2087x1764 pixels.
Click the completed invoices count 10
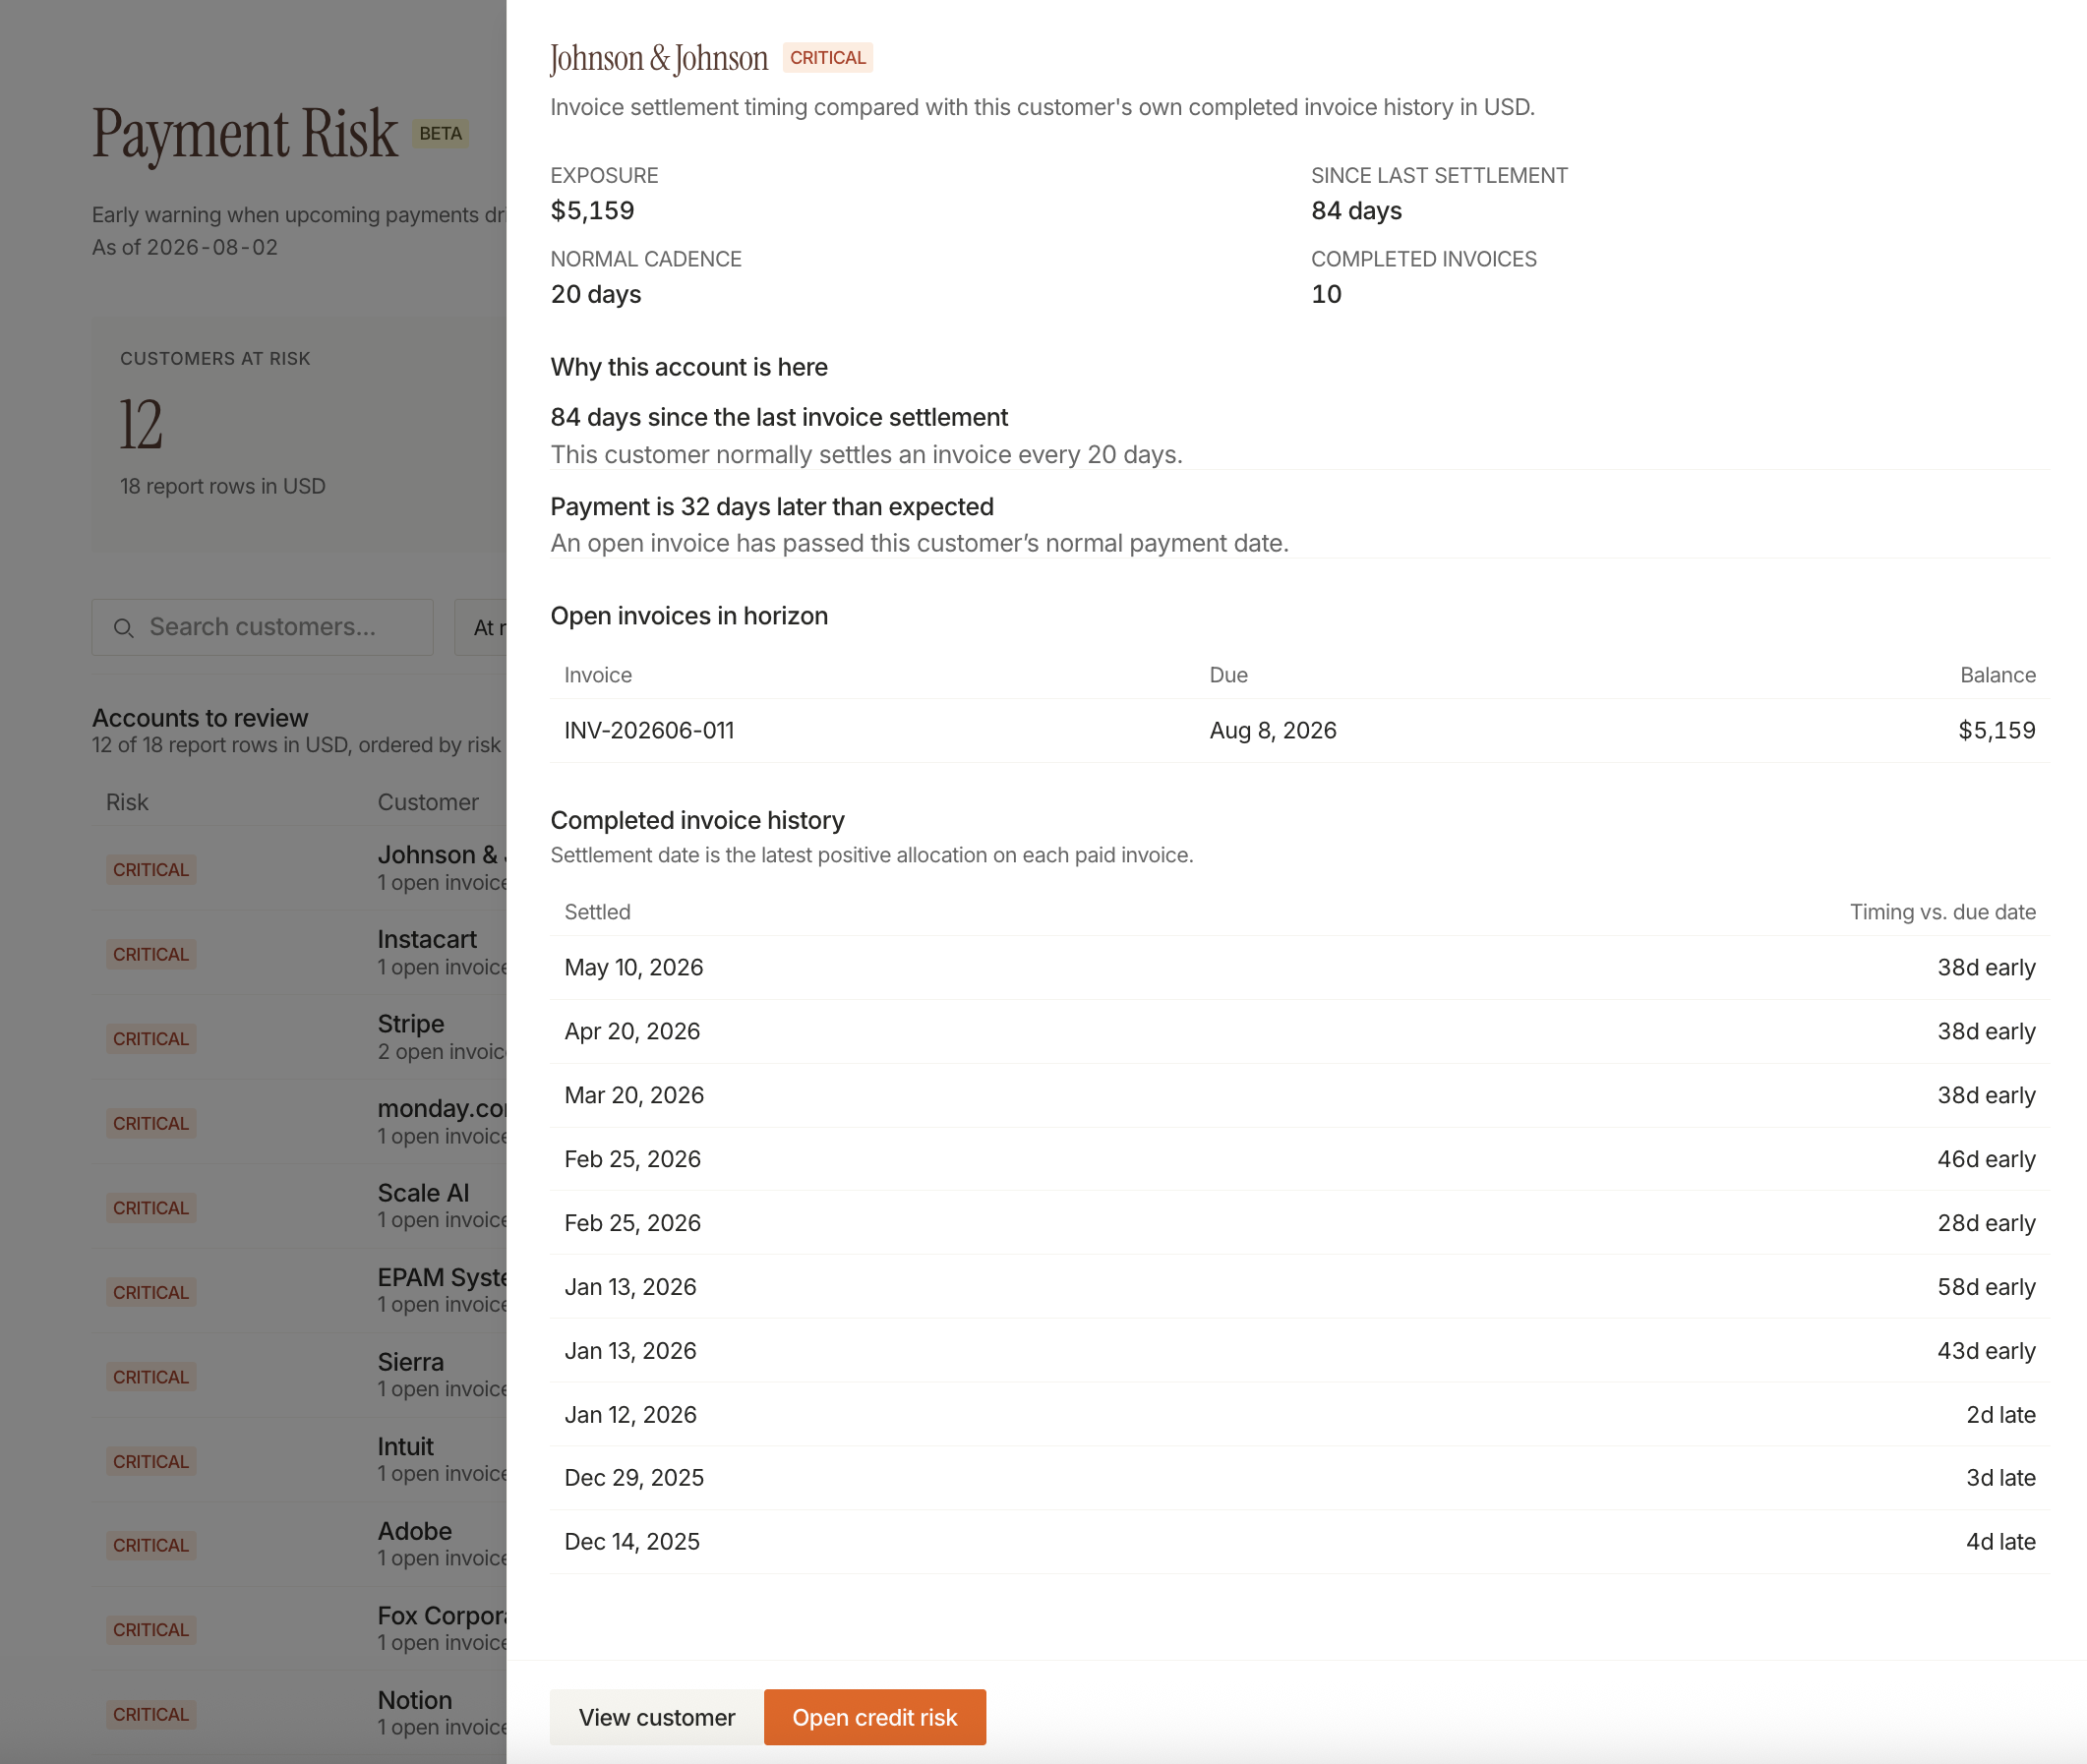(1326, 295)
